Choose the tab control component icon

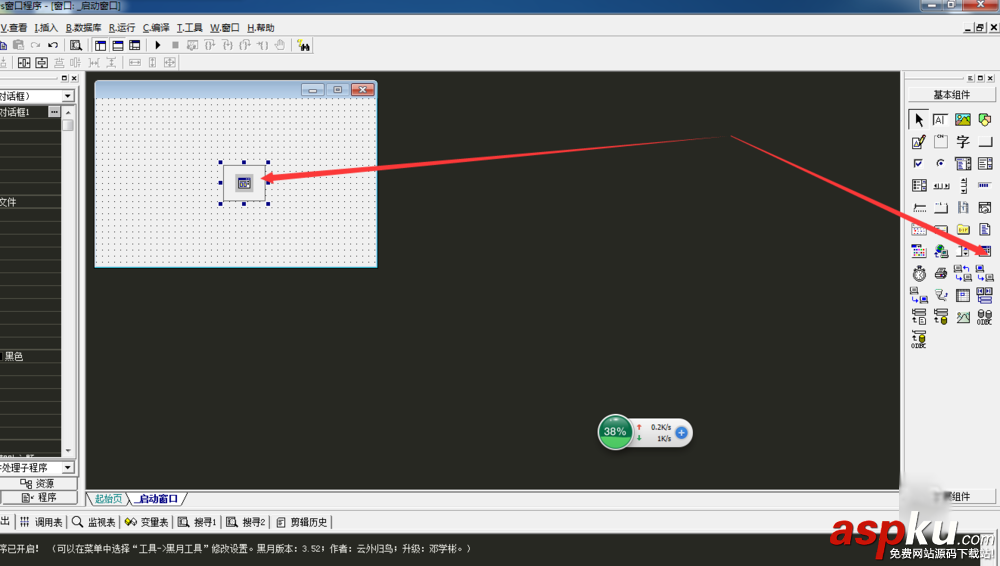940,207
